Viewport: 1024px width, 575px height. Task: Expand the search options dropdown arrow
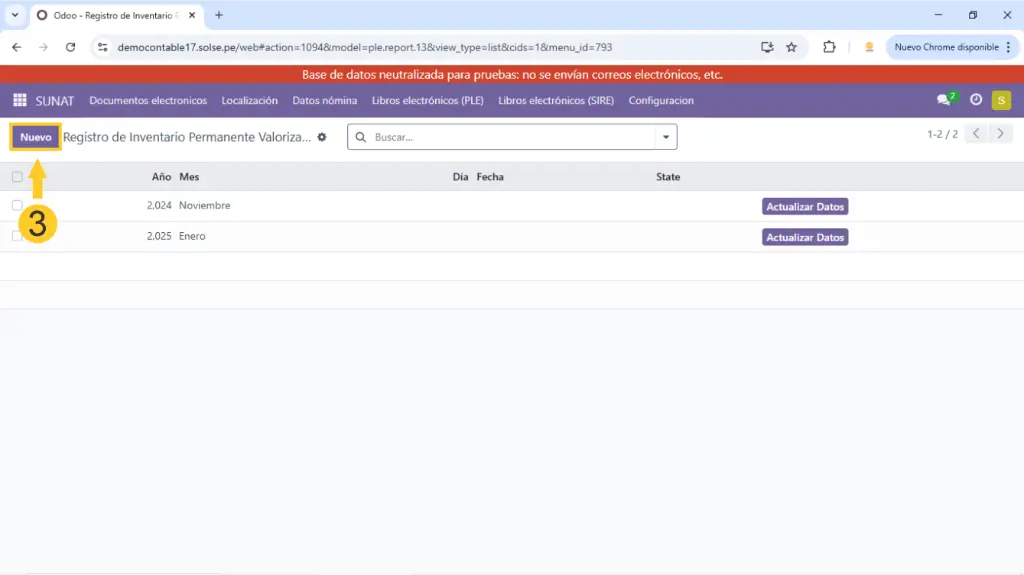[666, 137]
